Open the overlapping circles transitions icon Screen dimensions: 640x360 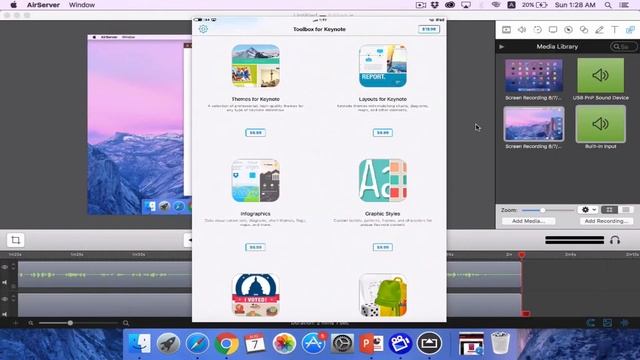pyautogui.click(x=584, y=30)
